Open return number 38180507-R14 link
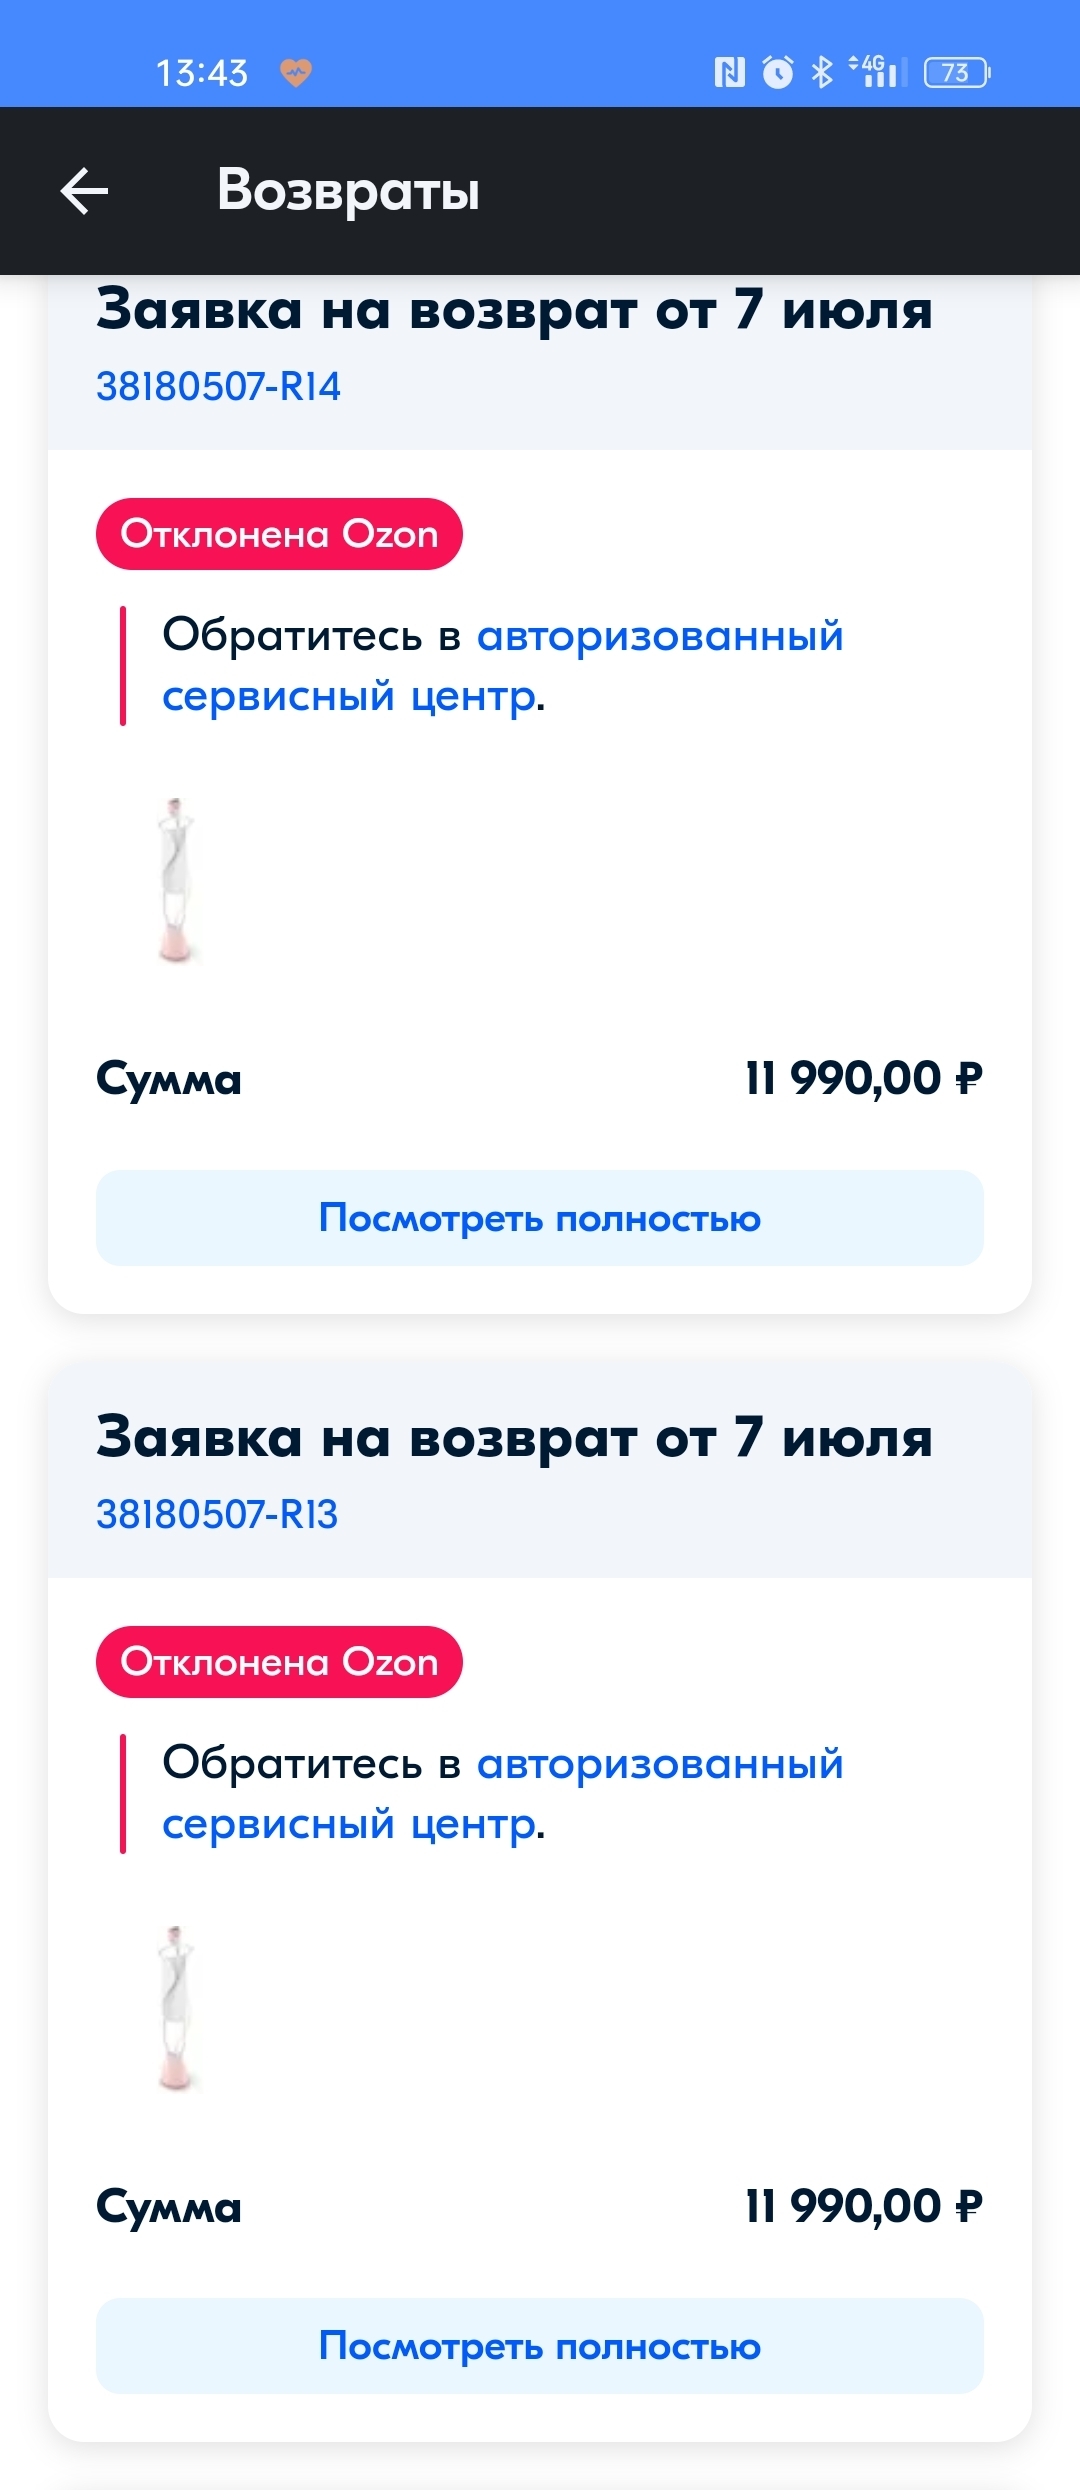Image resolution: width=1080 pixels, height=2490 pixels. click(x=218, y=386)
